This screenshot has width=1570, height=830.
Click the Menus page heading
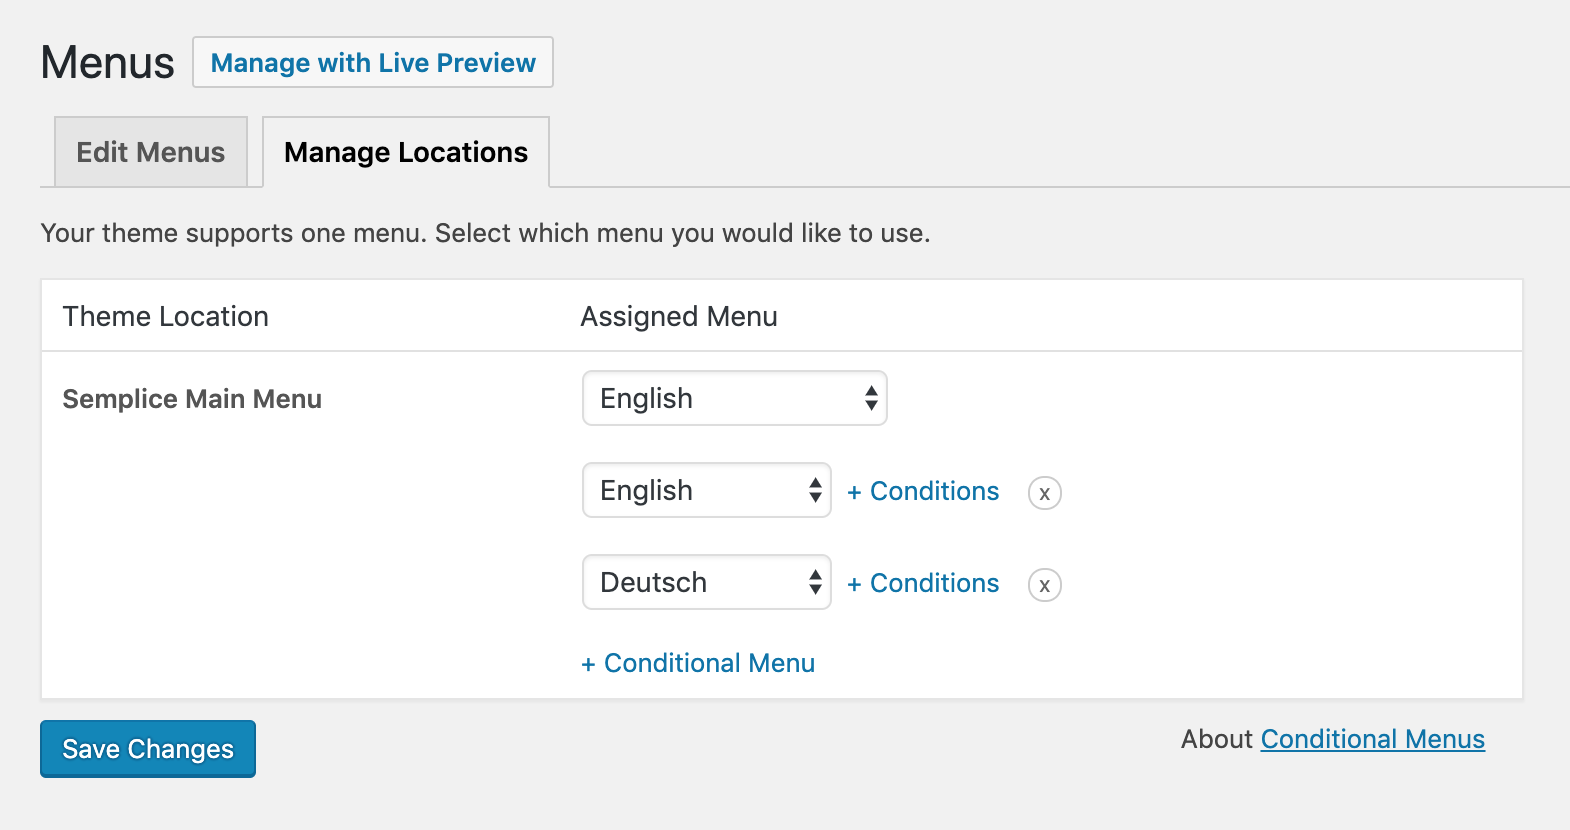(x=108, y=63)
